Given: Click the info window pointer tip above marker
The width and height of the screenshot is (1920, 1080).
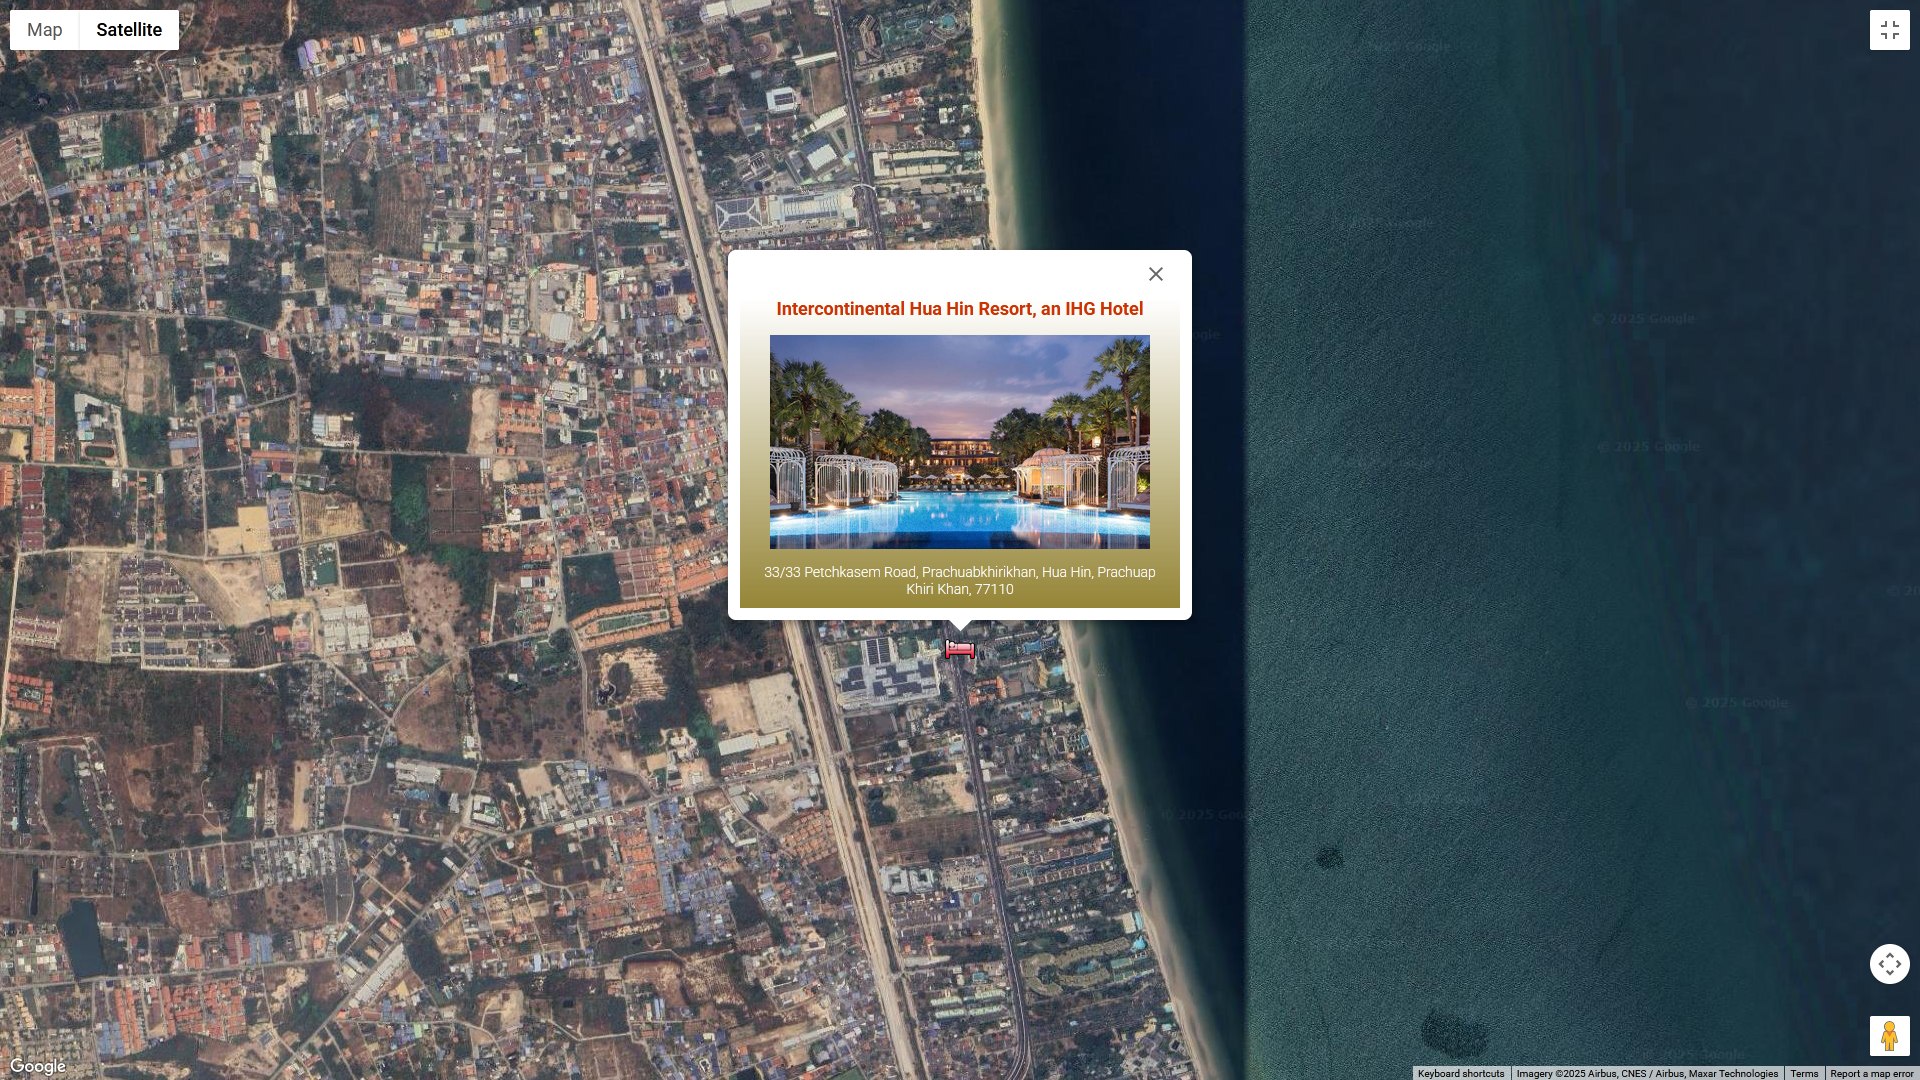Looking at the screenshot, I should coord(959,625).
